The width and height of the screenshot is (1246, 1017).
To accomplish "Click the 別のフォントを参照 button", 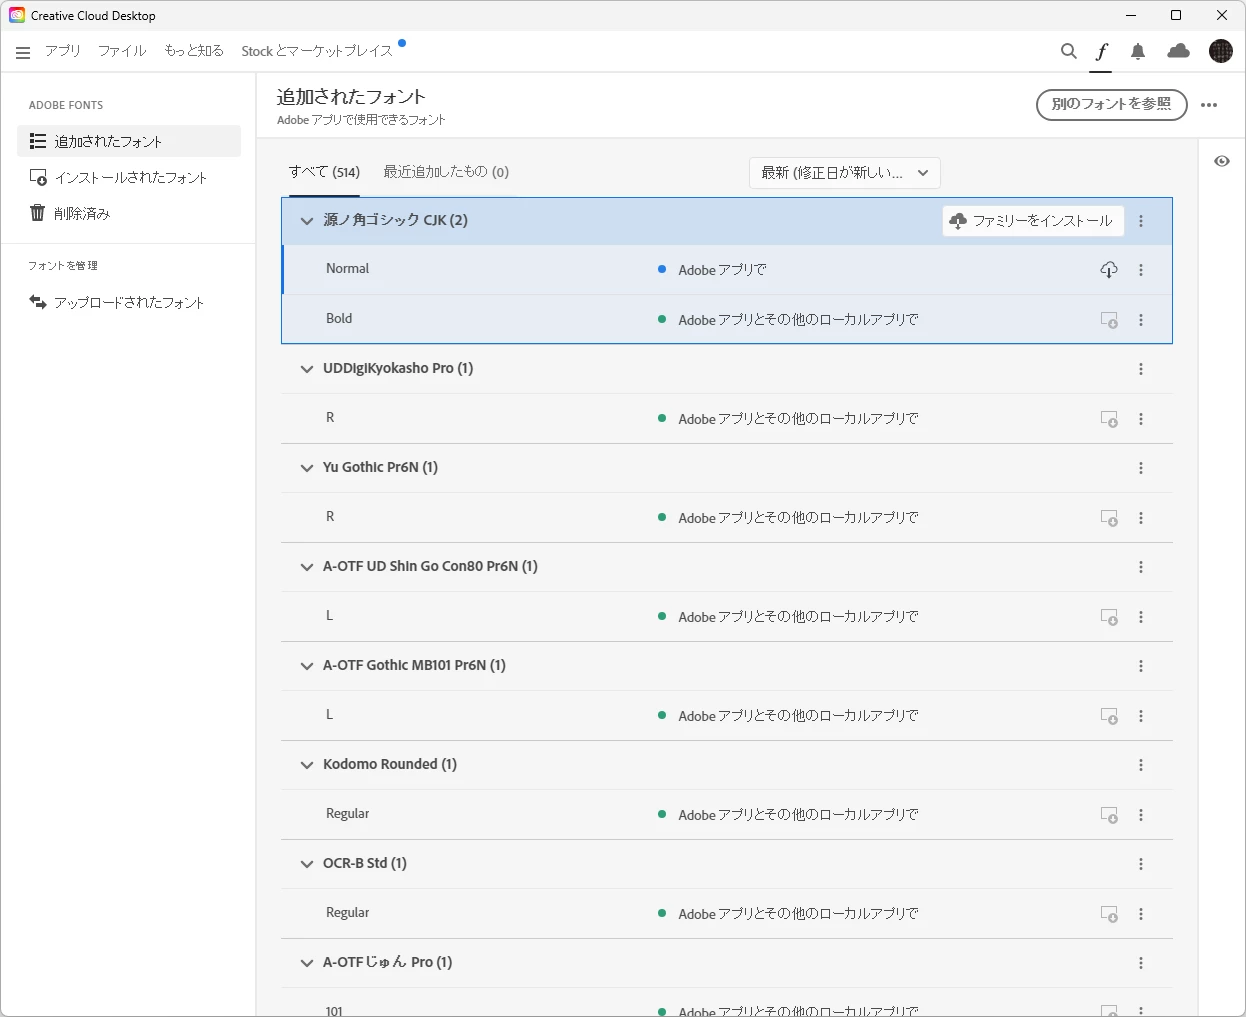I will pyautogui.click(x=1111, y=104).
